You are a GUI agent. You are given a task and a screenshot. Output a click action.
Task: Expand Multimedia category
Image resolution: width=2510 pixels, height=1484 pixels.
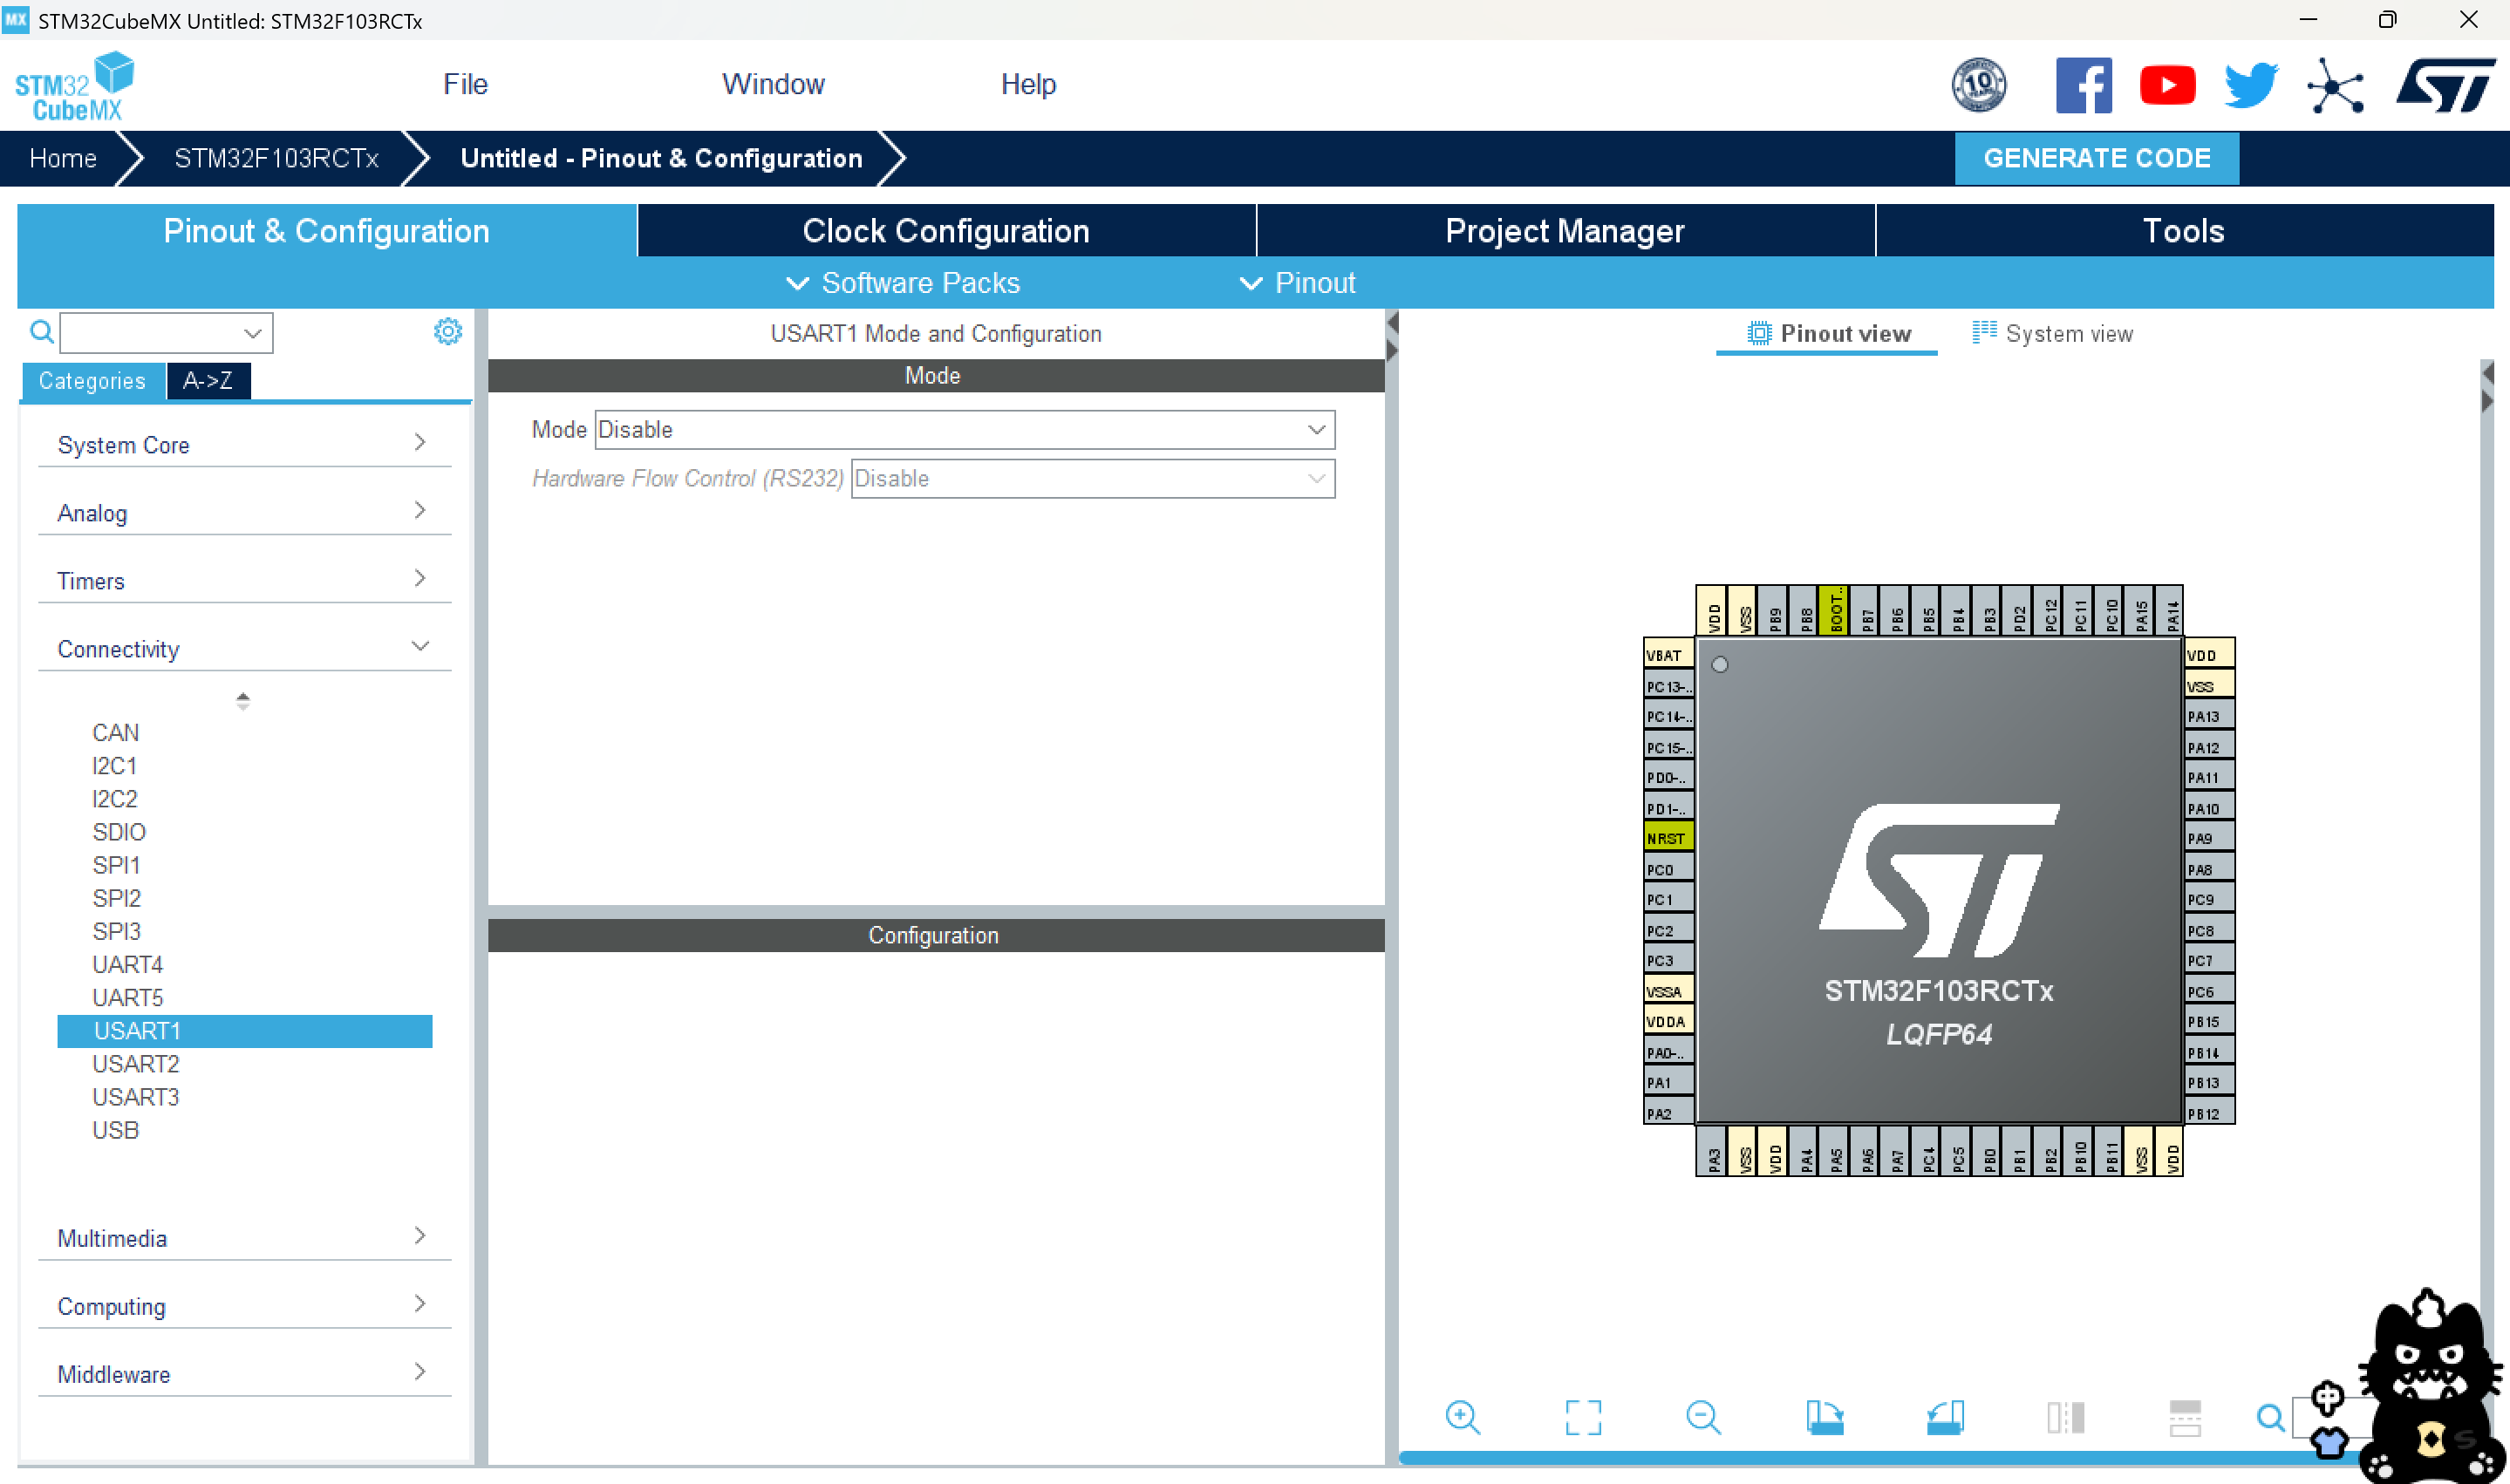244,1237
